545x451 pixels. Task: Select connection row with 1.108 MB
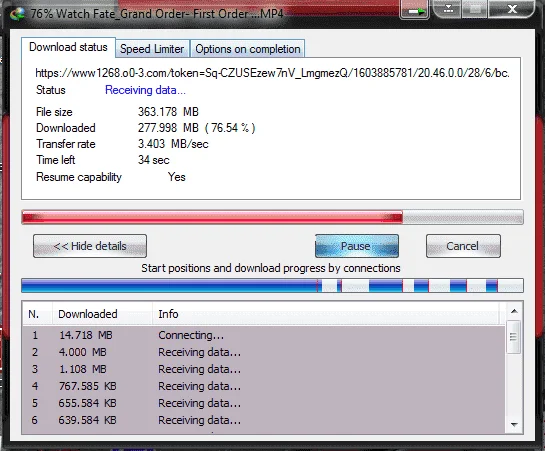(x=264, y=369)
